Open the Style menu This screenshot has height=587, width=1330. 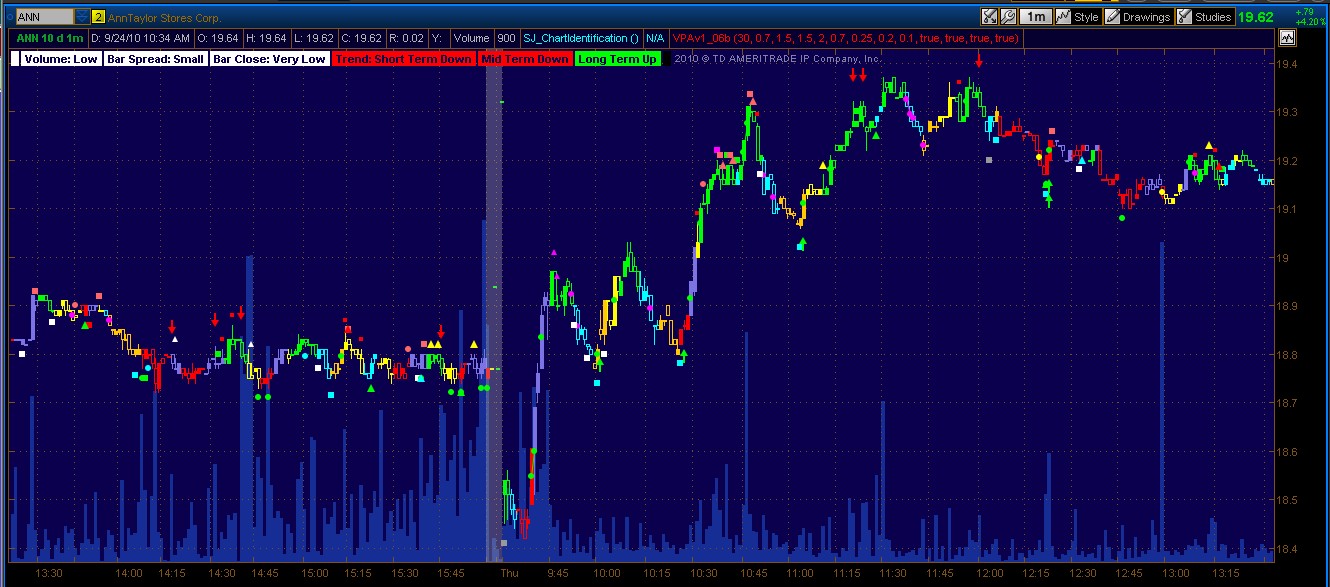pyautogui.click(x=1077, y=16)
